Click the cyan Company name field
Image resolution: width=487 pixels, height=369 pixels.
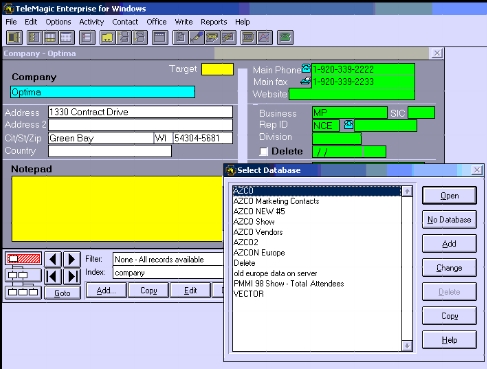(x=102, y=92)
